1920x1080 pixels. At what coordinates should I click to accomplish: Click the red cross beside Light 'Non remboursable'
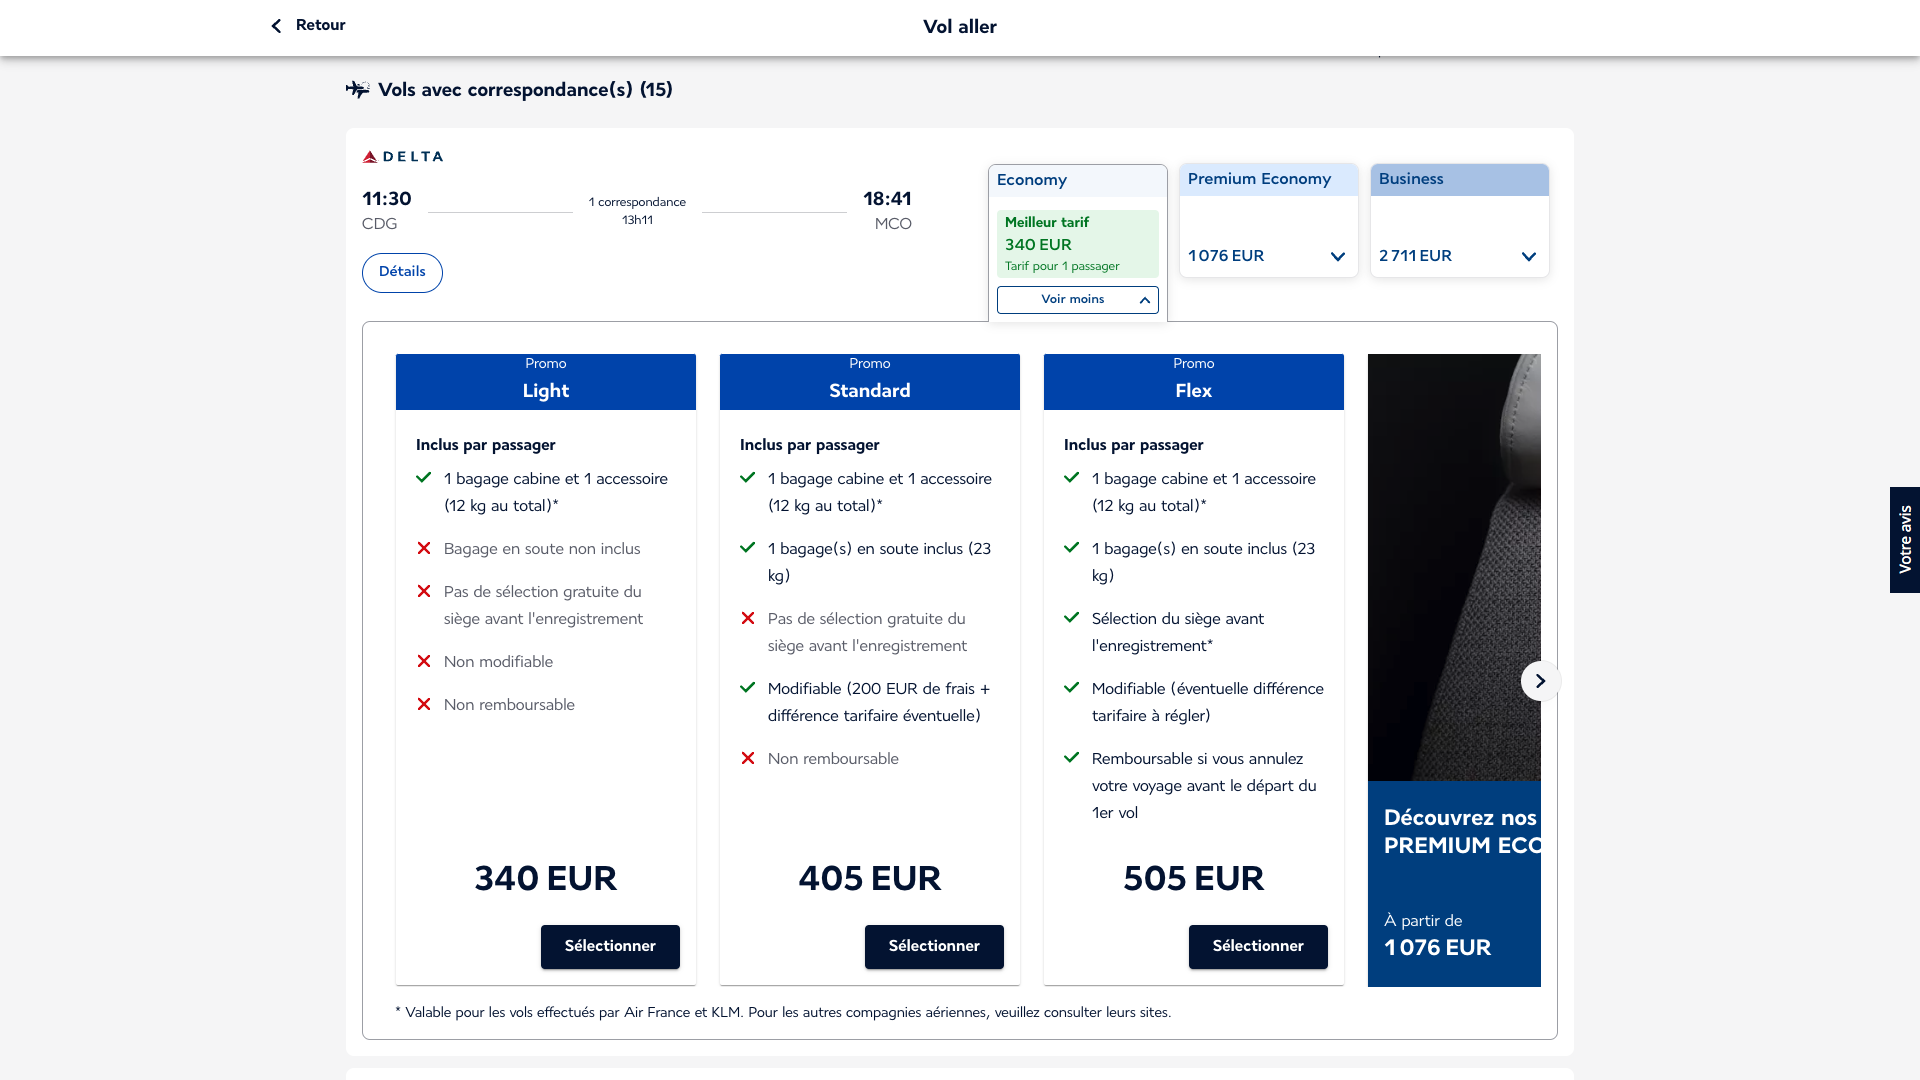pos(424,704)
